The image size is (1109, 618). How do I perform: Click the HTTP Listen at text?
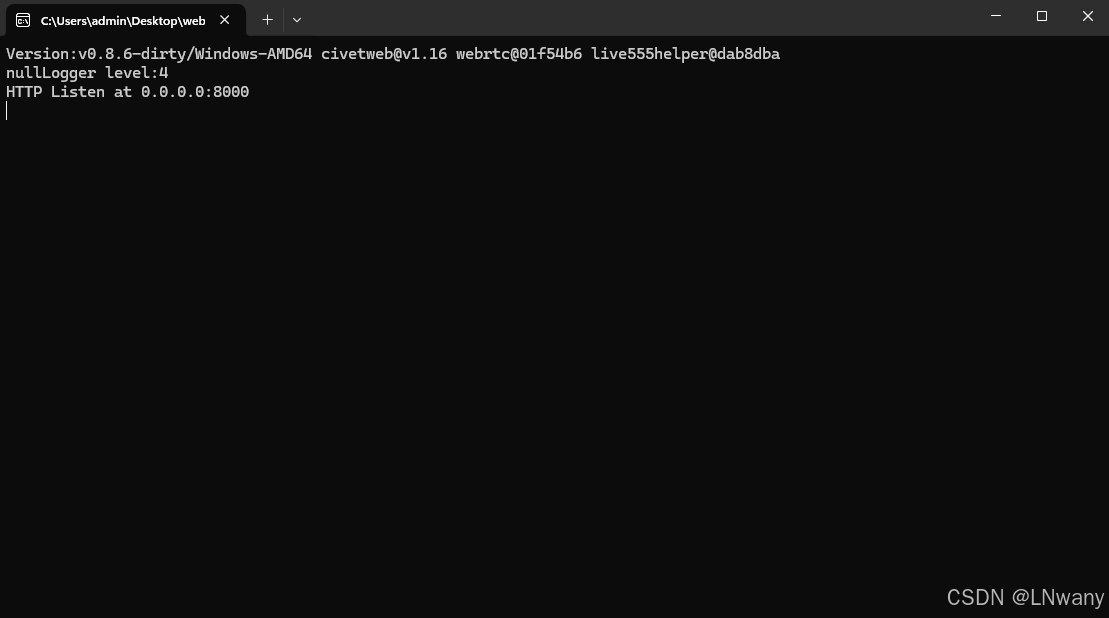point(70,92)
